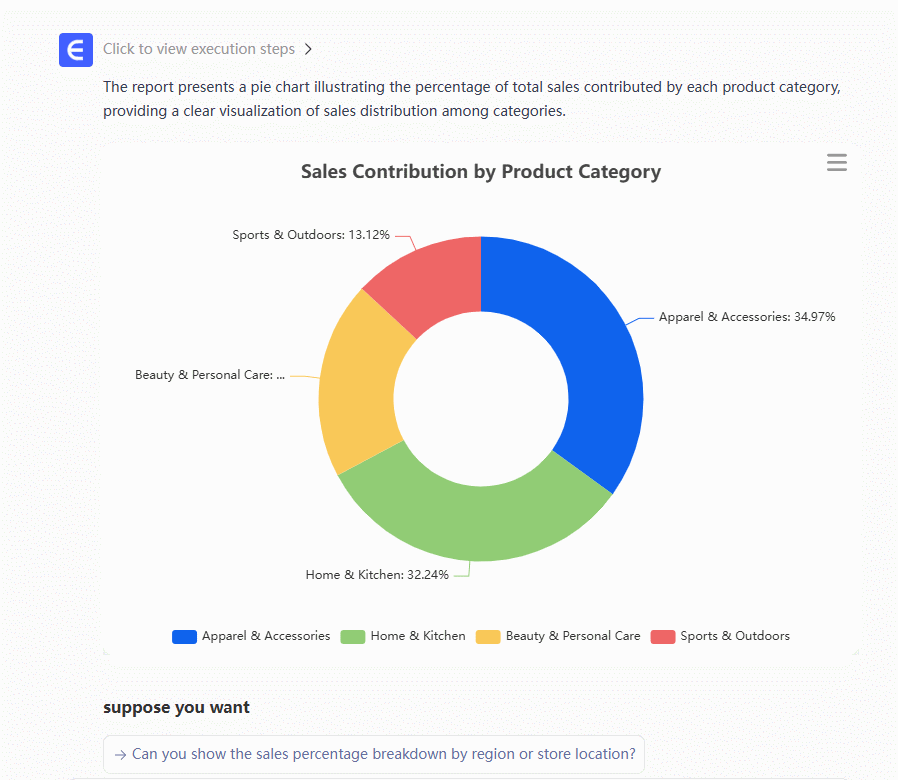Toggle Sports & Outdoors via its legend text

[735, 636]
